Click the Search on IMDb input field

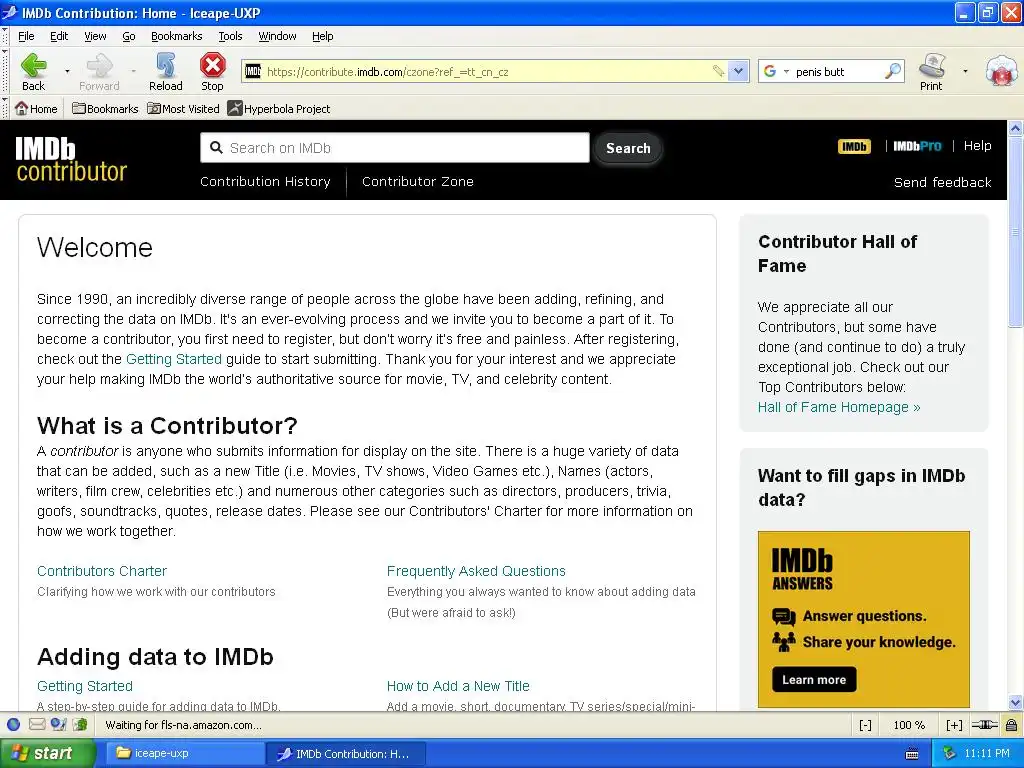click(x=395, y=148)
